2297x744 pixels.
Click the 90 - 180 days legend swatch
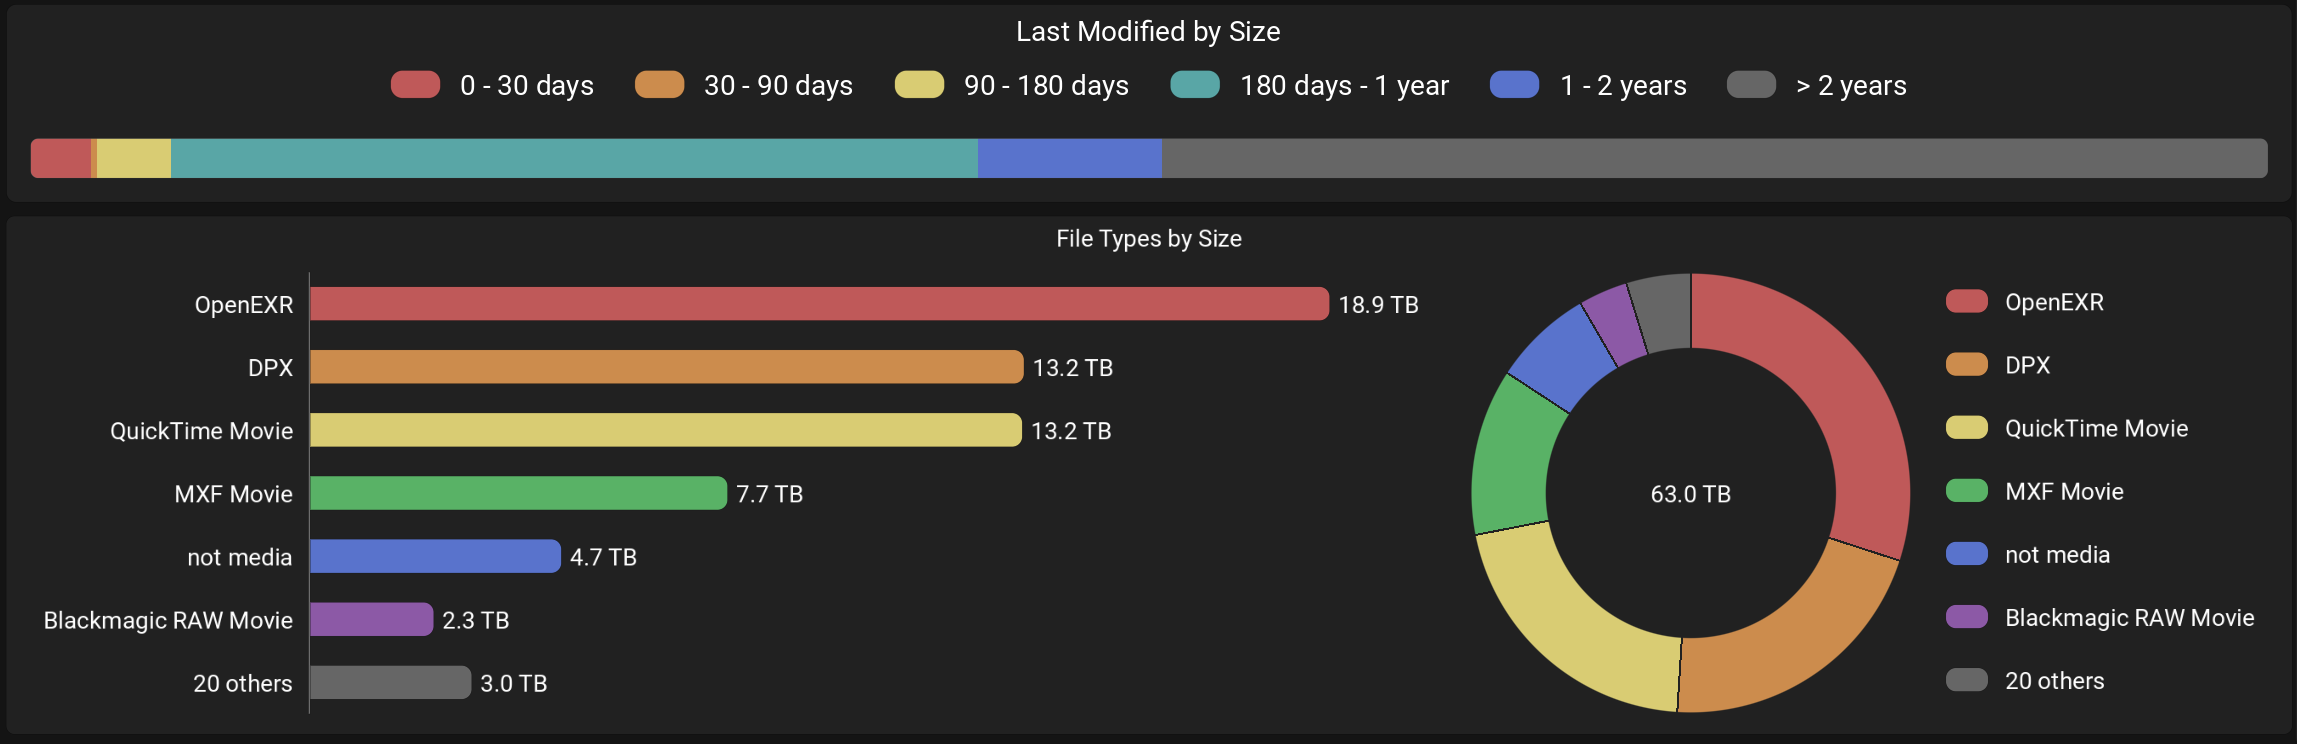point(919,85)
